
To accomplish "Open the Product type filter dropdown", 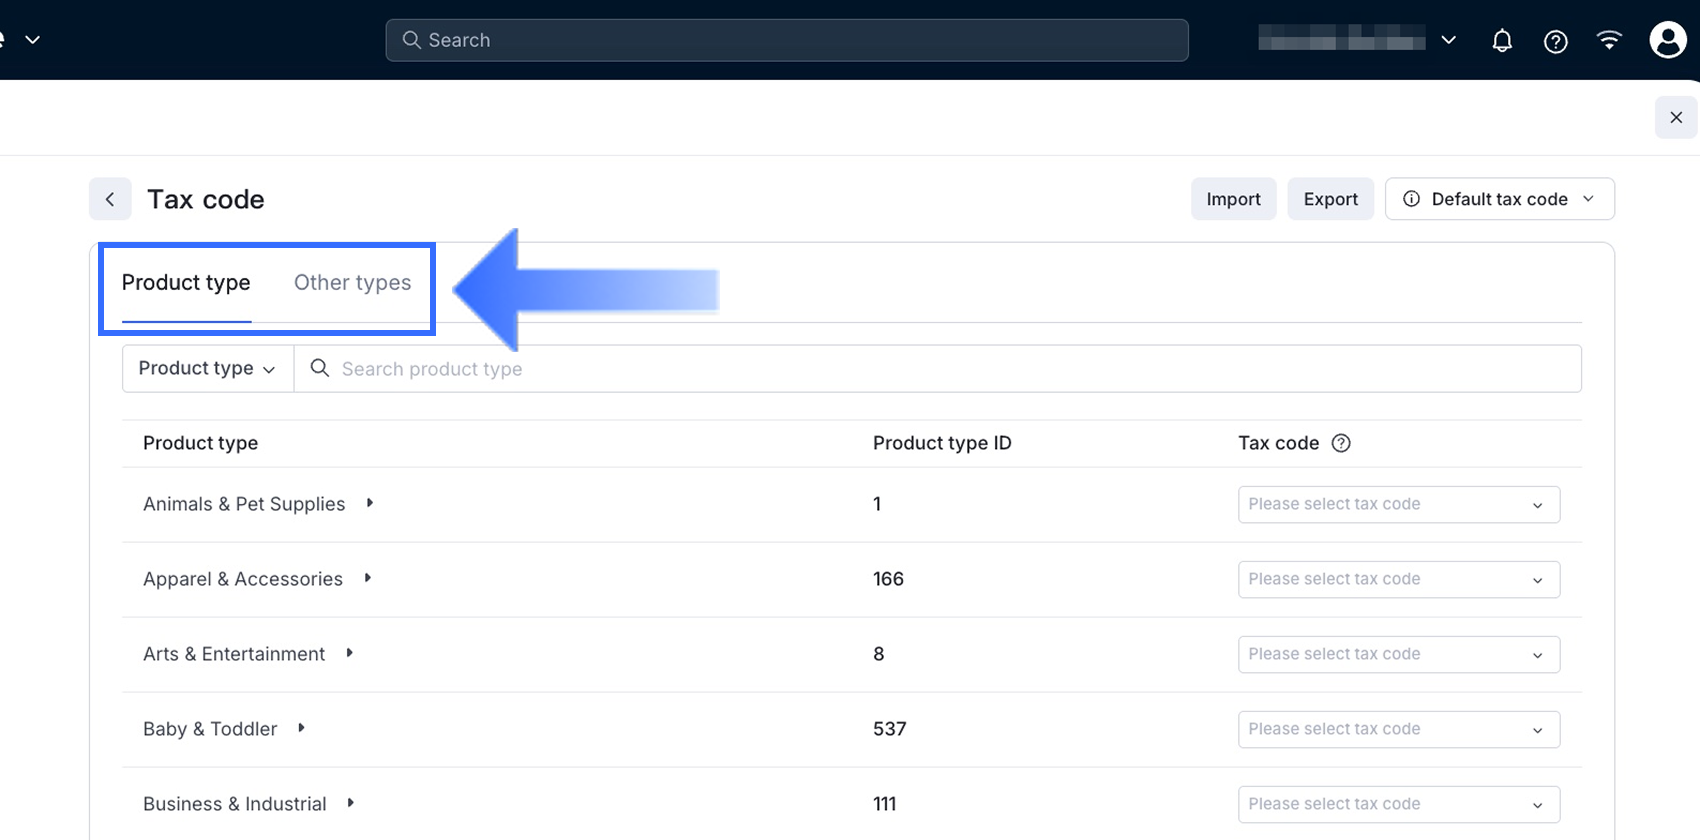I will (x=207, y=368).
